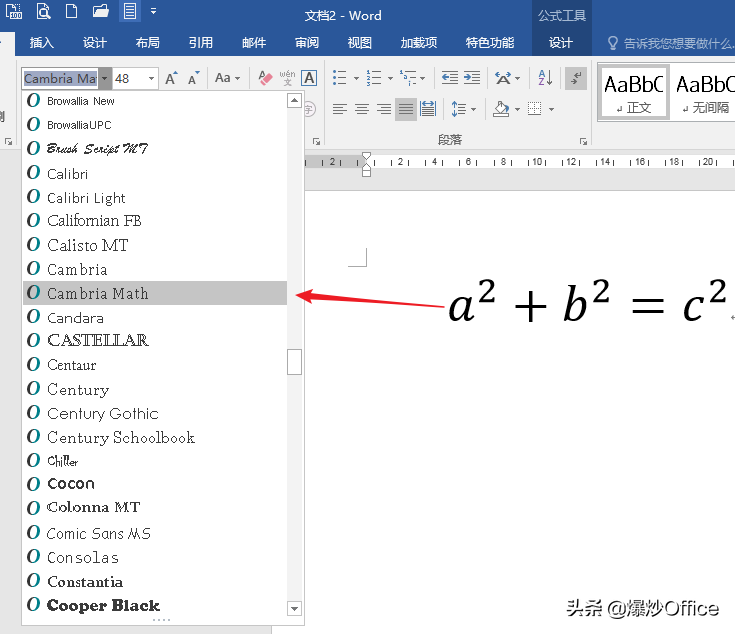
Task: Open line and paragraph spacing menu
Action: 463,110
